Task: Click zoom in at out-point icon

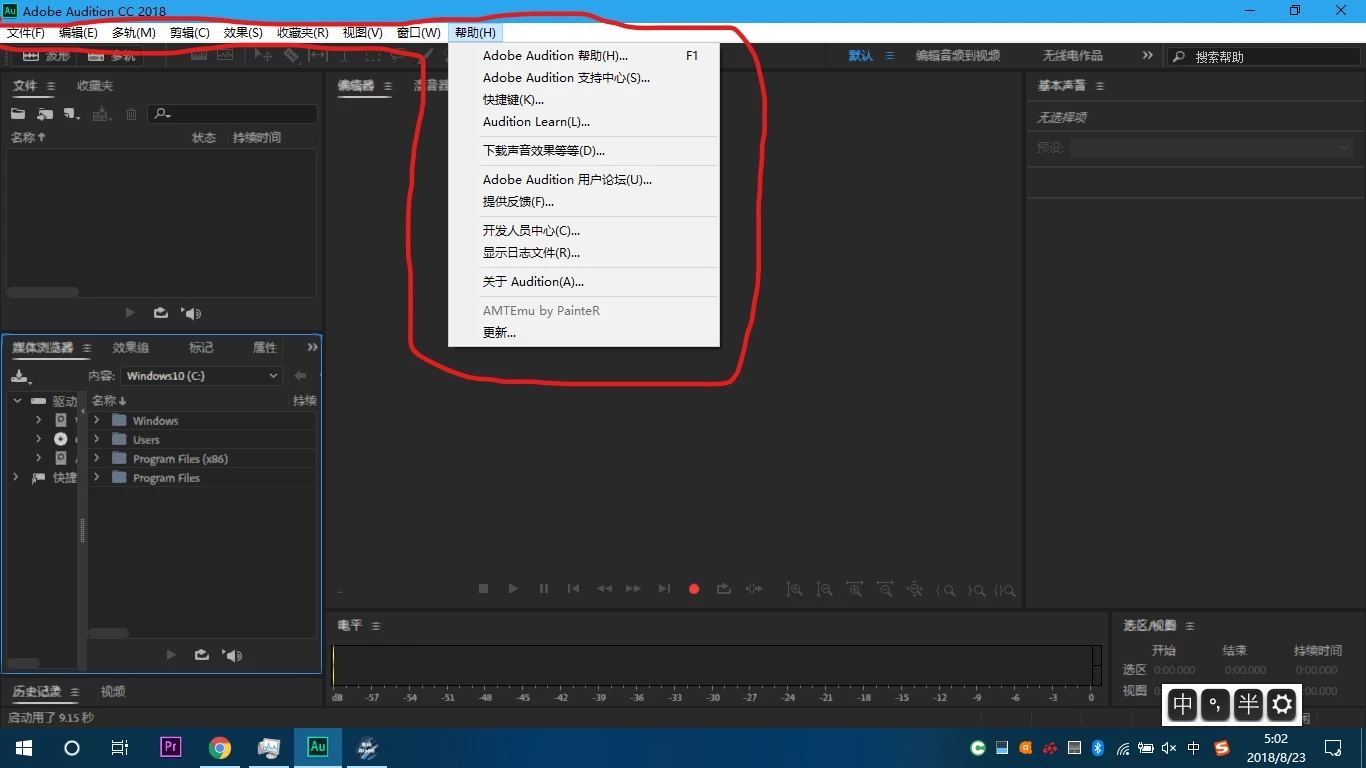Action: (x=976, y=590)
